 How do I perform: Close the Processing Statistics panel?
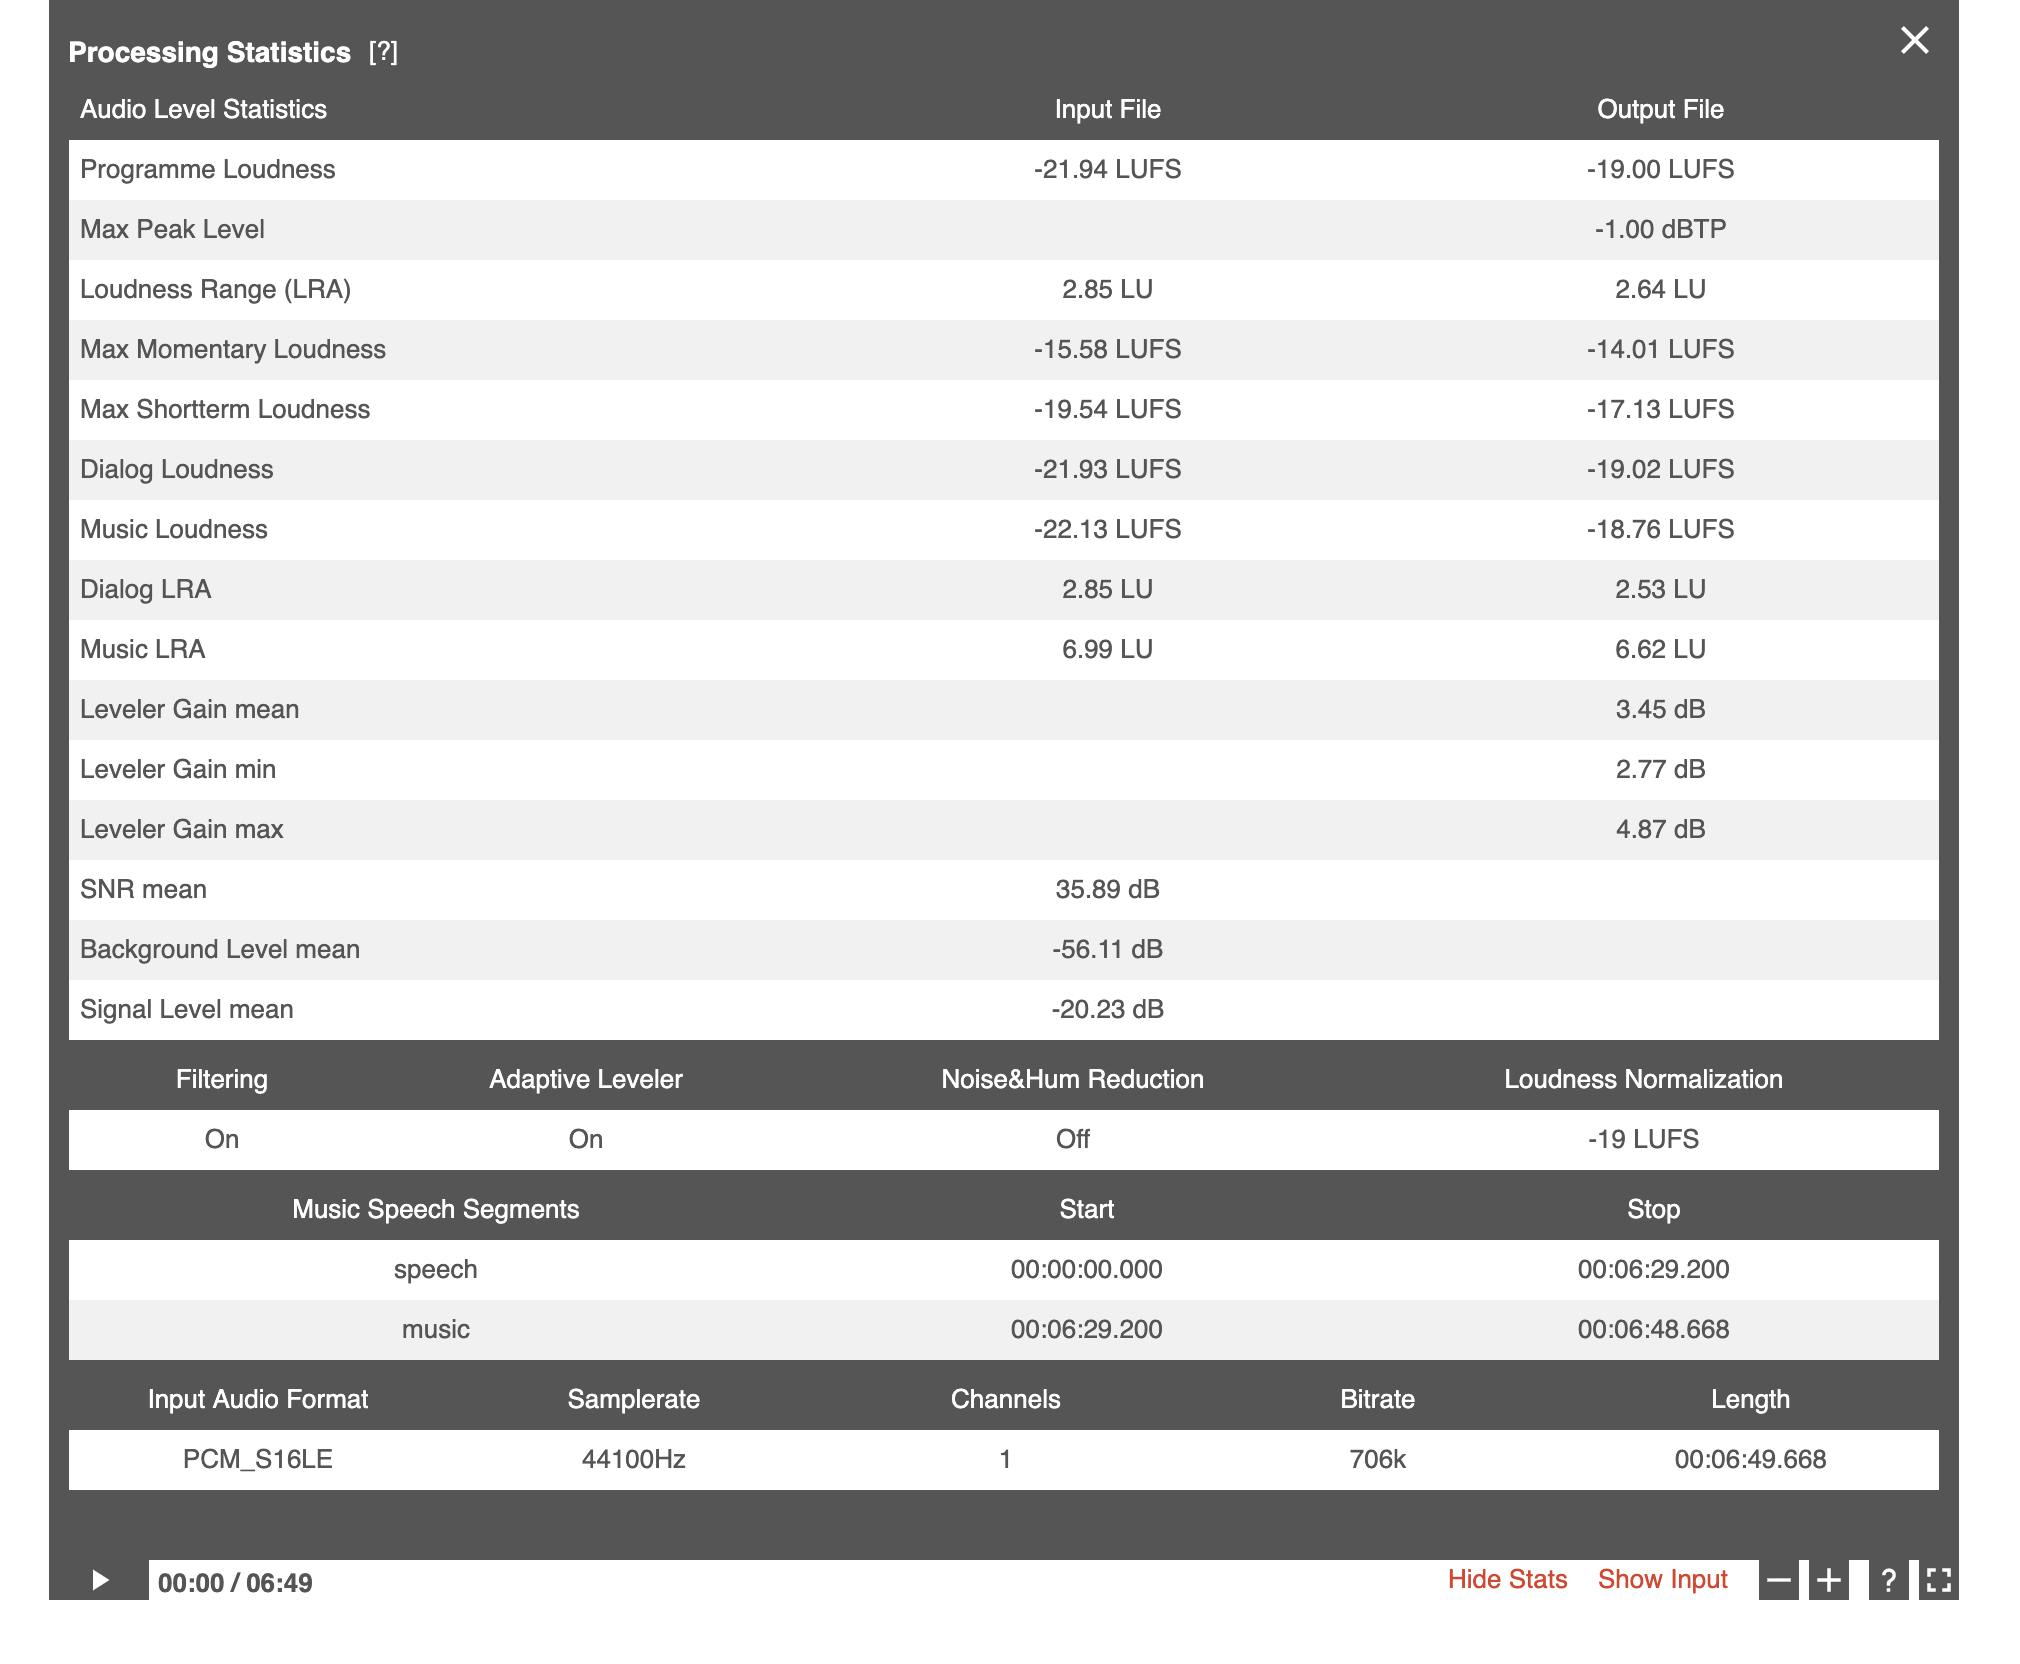1914,41
